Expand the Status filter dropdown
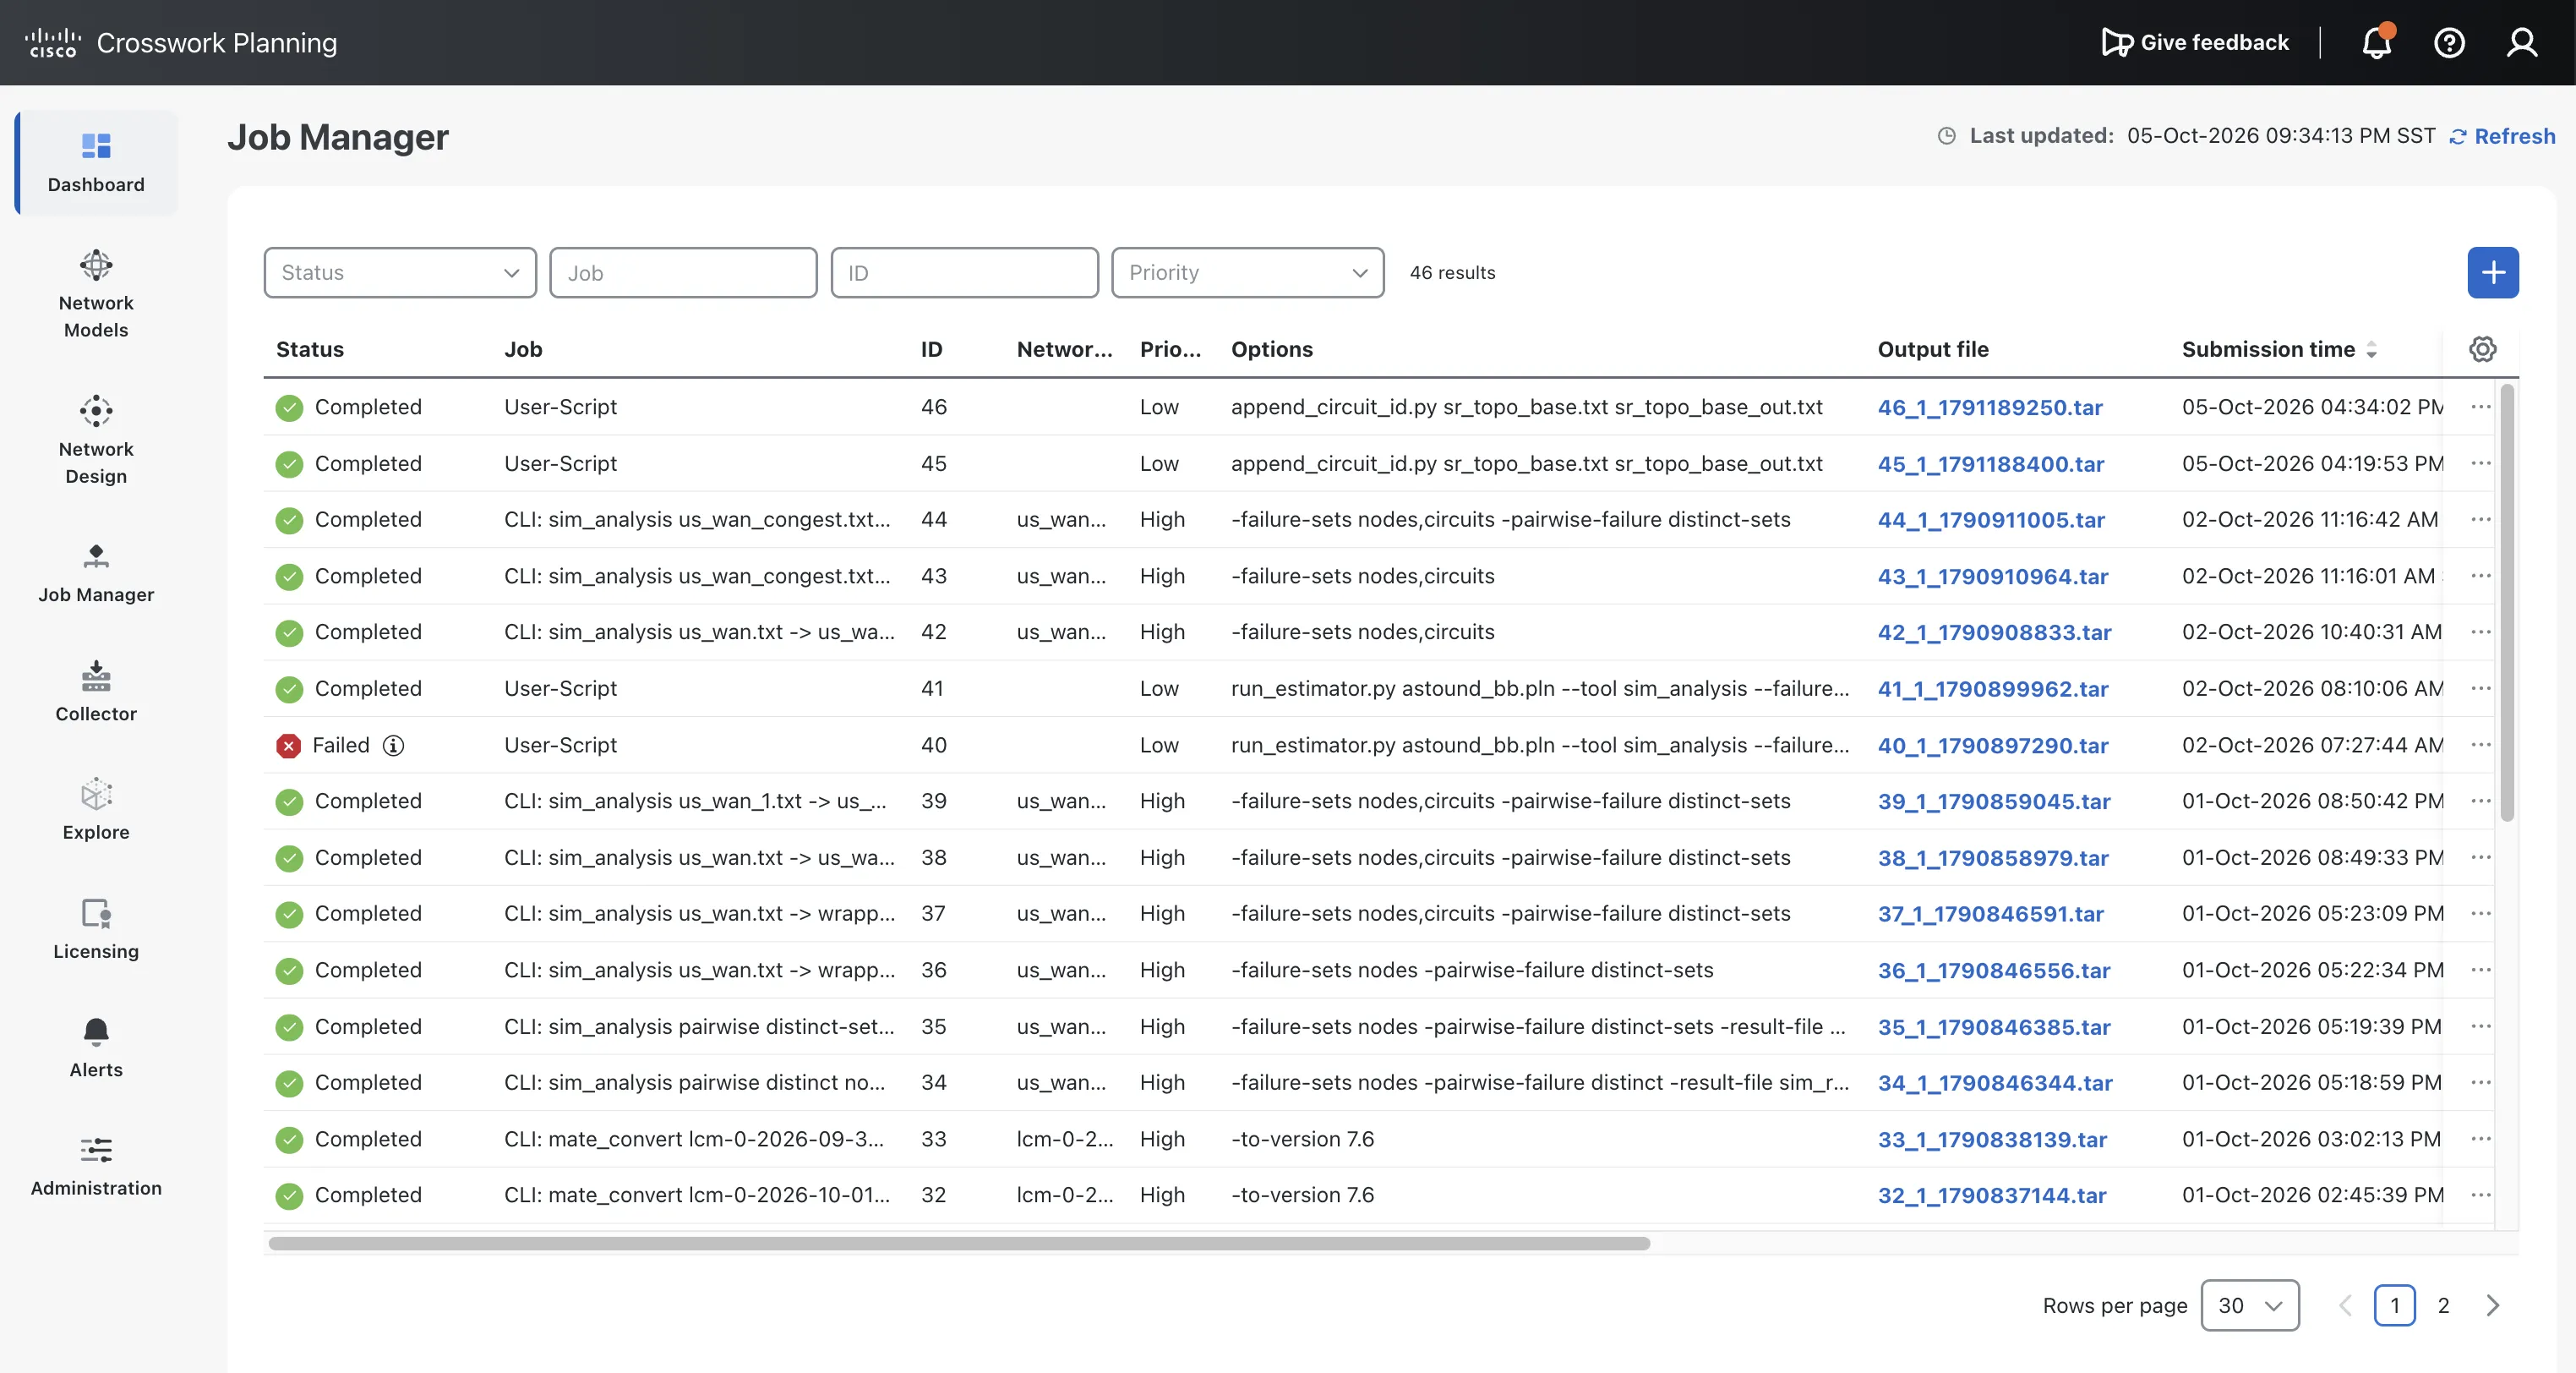2576x1373 pixels. pos(400,272)
